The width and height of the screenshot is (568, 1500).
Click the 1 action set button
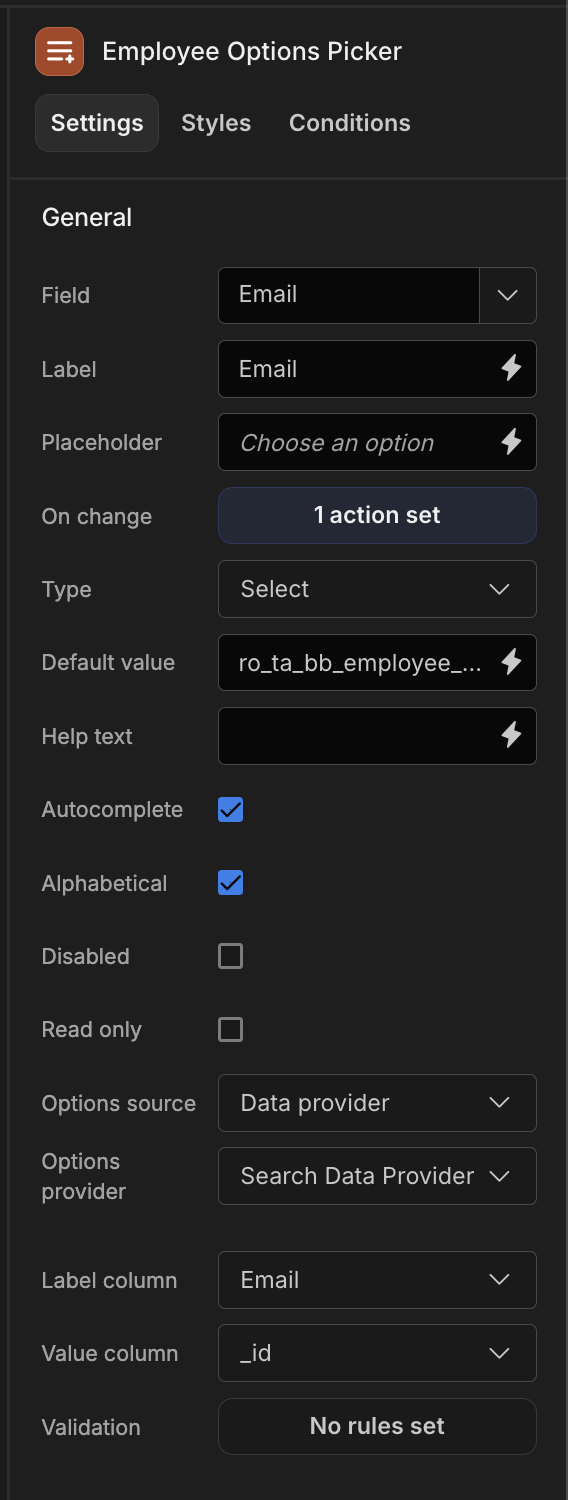click(x=377, y=516)
